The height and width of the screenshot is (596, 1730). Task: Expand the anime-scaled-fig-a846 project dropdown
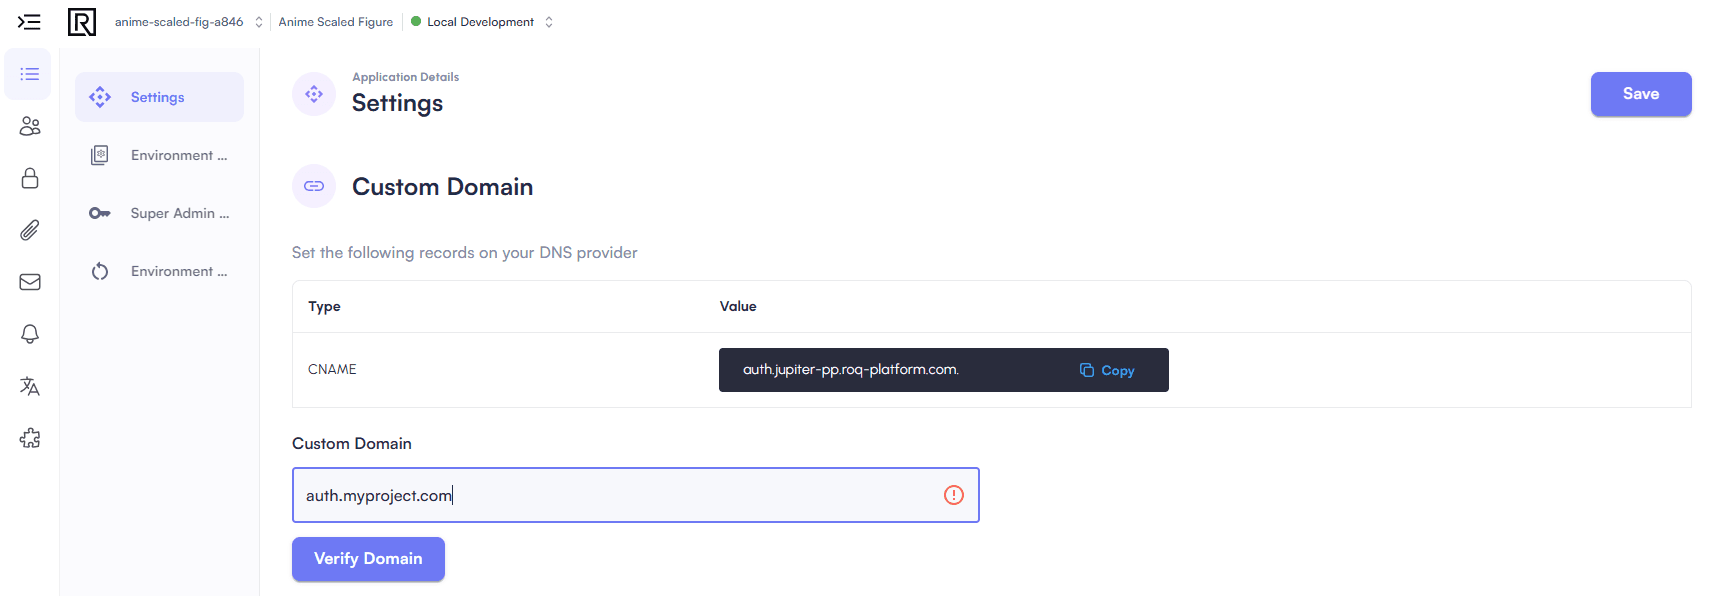click(x=188, y=22)
